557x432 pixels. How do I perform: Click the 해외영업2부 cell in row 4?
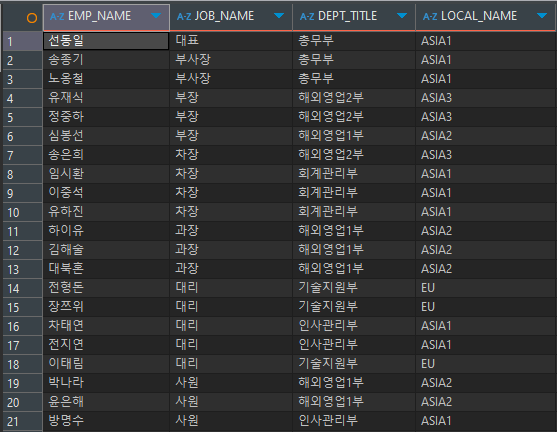[x=354, y=98]
